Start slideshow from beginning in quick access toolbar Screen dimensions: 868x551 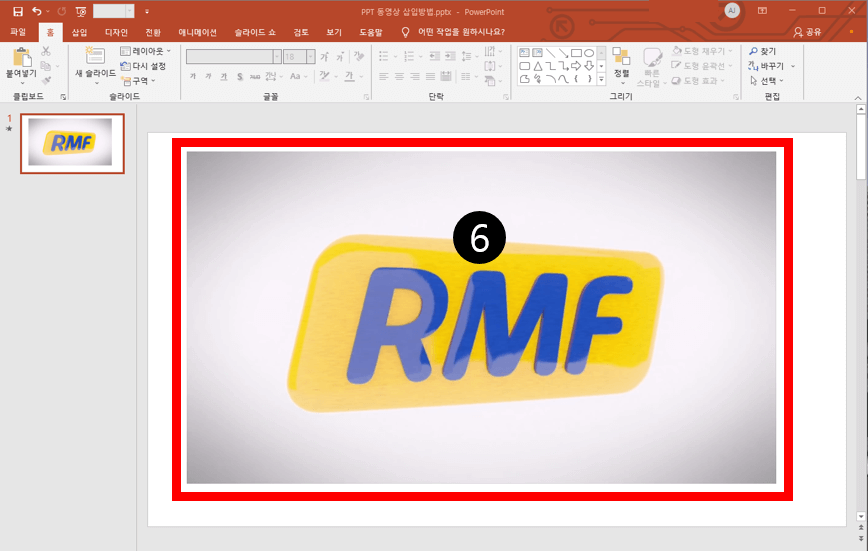pos(81,11)
